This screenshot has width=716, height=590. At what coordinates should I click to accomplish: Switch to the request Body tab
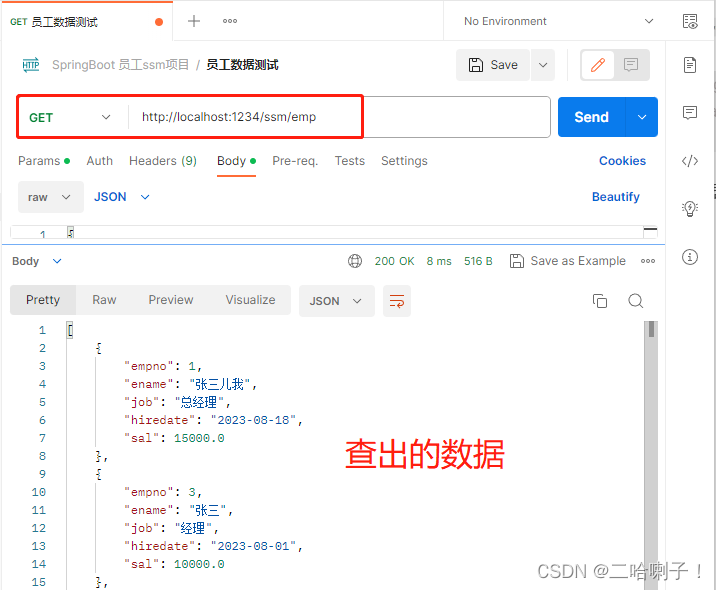pos(236,161)
